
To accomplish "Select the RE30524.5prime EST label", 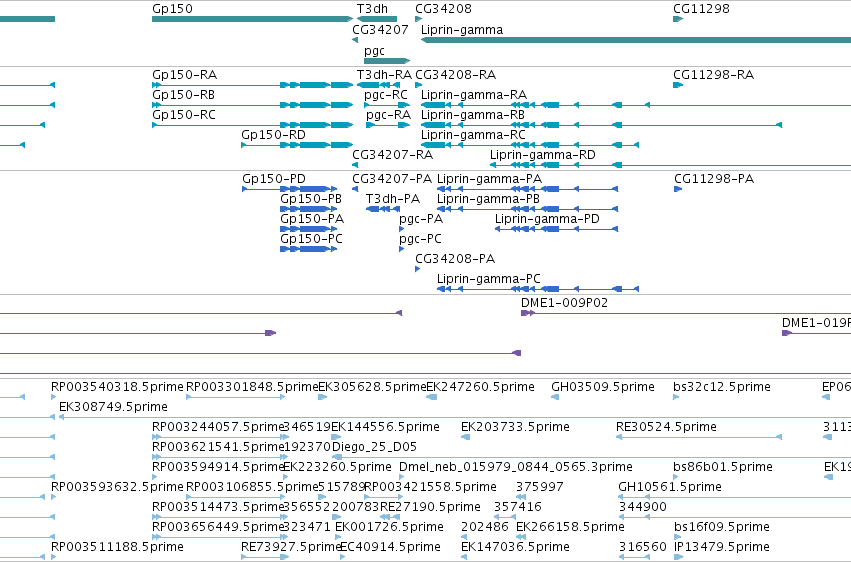I will 666,427.
